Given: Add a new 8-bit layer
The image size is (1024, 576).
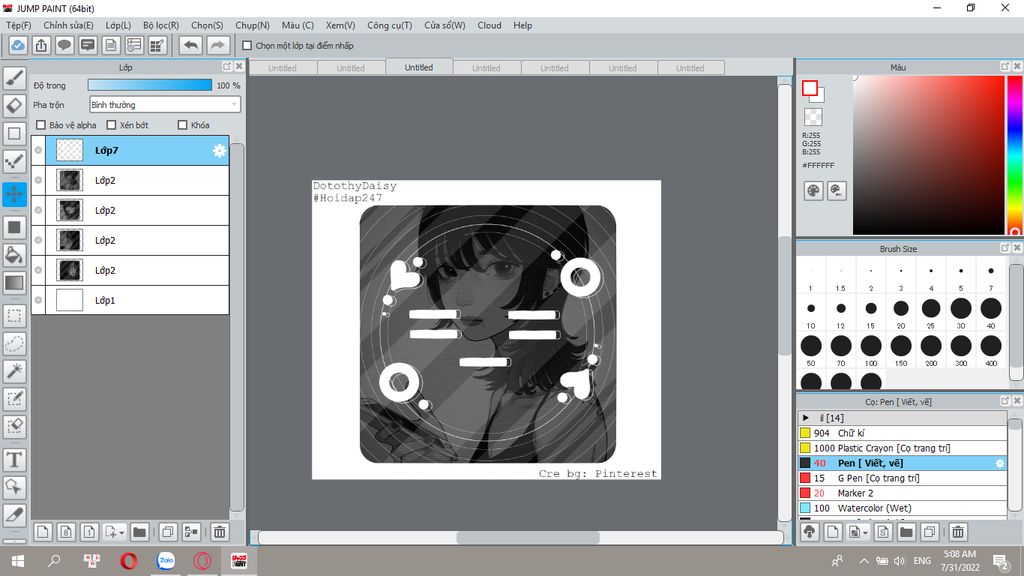Looking at the screenshot, I should point(66,532).
